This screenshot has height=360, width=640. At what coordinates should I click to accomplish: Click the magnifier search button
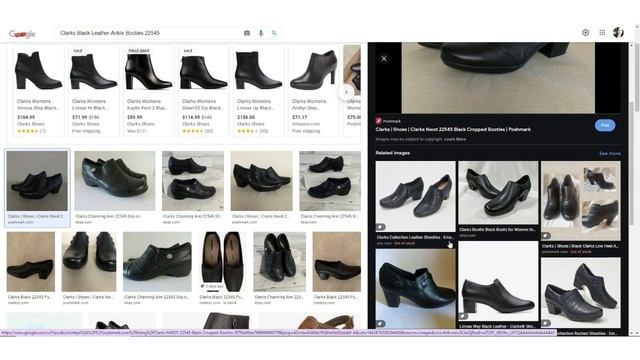click(274, 33)
